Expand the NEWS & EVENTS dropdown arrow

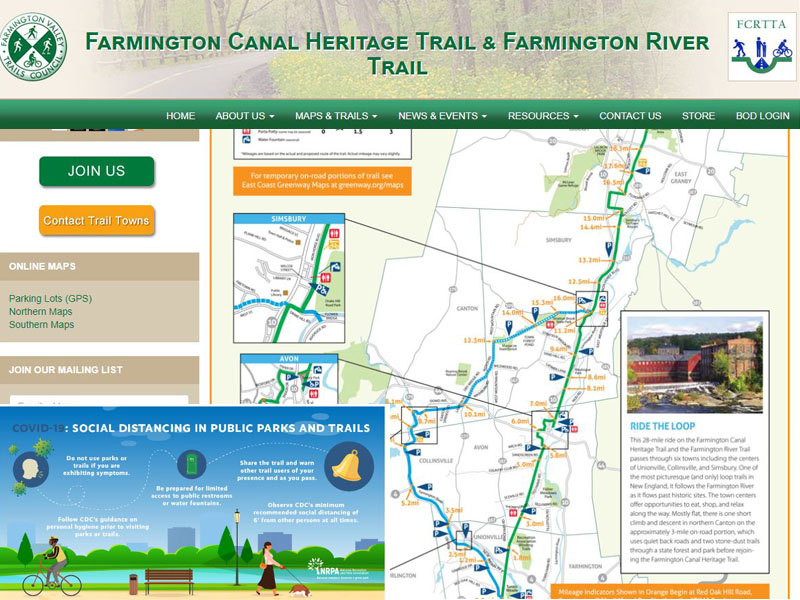pyautogui.click(x=484, y=117)
